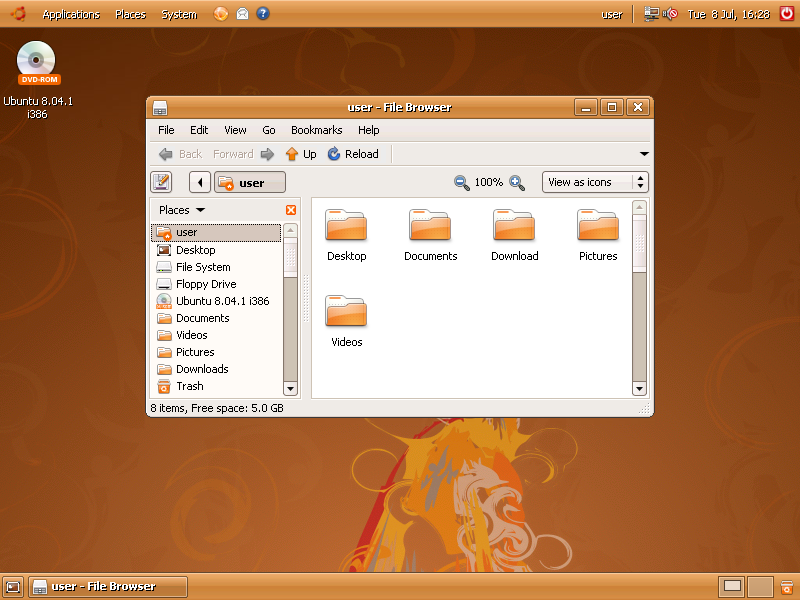Click the date and time clock
Image resolution: width=800 pixels, height=600 pixels.
click(729, 14)
